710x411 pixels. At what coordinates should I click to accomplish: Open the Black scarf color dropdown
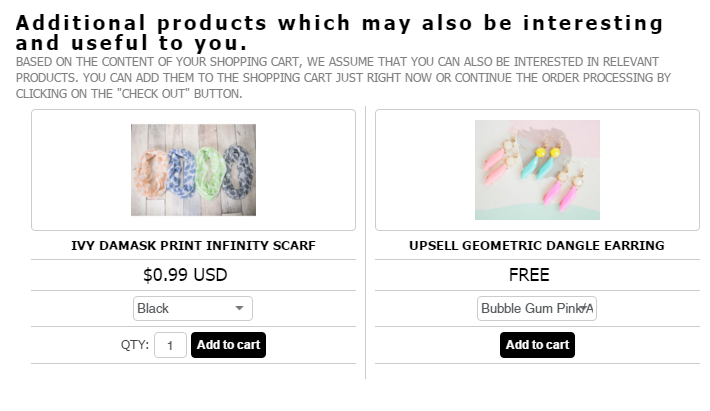[x=193, y=309]
